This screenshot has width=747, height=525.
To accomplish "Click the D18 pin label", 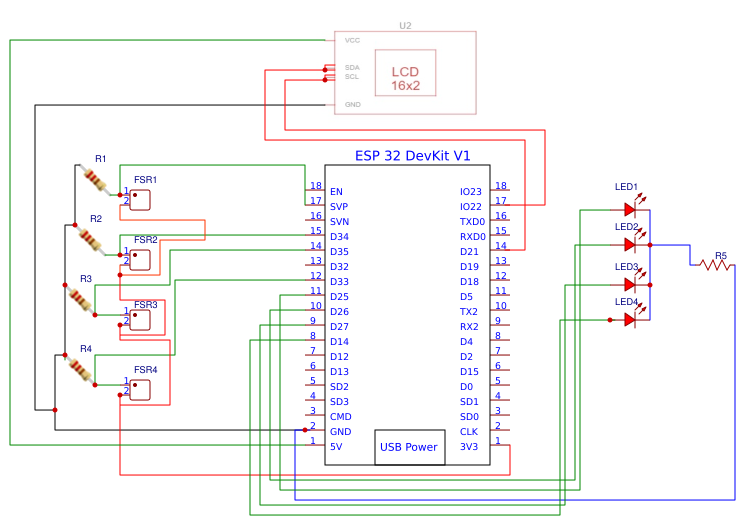I will click(469, 282).
